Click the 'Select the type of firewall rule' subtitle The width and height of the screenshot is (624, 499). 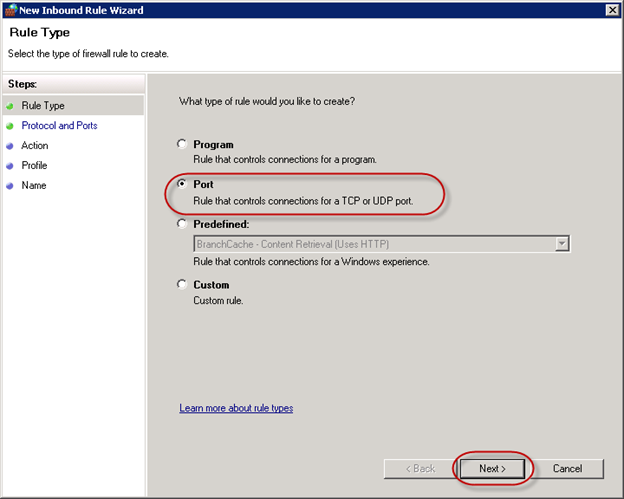click(x=88, y=54)
